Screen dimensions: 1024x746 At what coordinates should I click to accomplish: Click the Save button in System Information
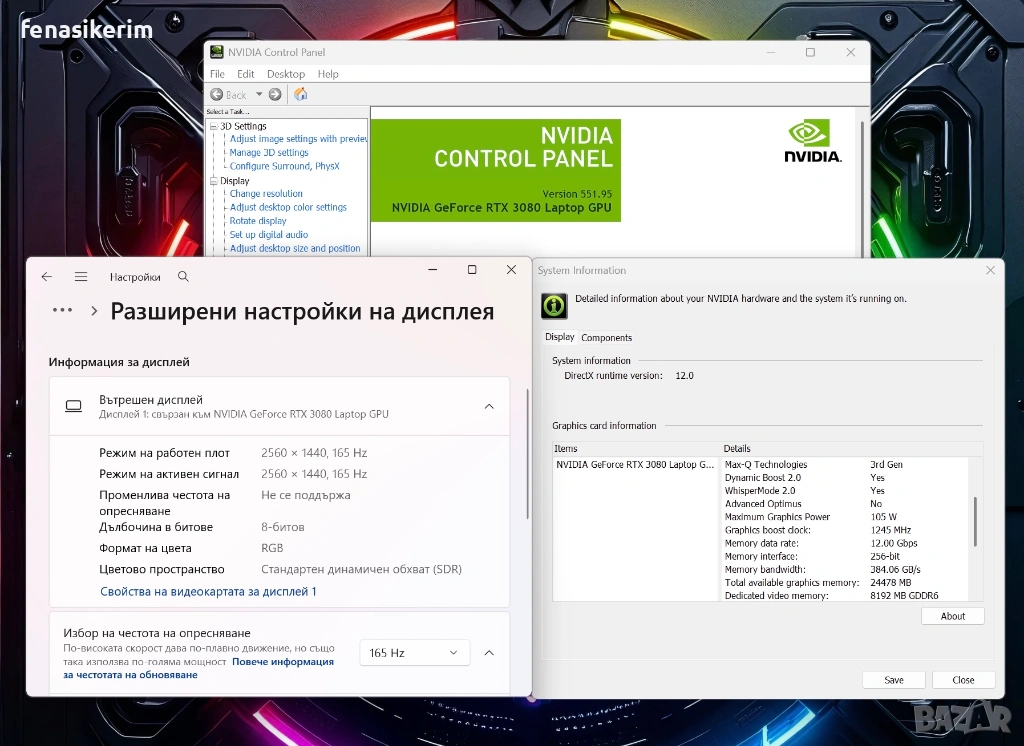[894, 680]
